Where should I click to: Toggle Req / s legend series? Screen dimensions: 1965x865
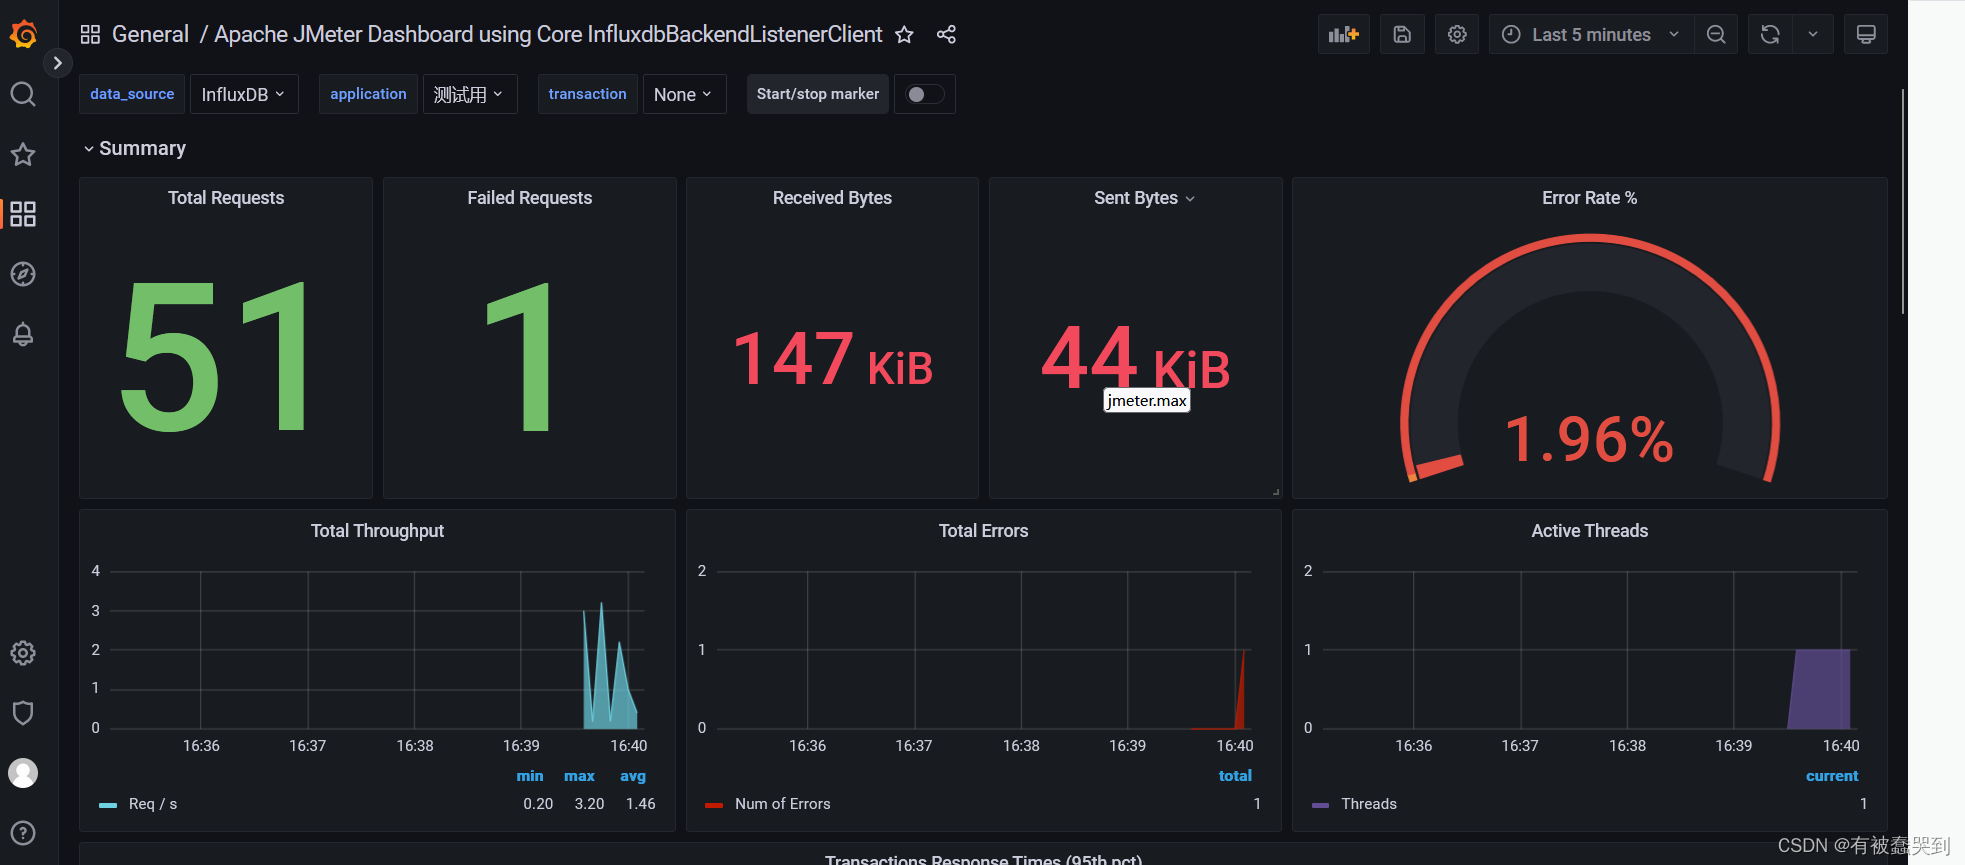tap(153, 804)
